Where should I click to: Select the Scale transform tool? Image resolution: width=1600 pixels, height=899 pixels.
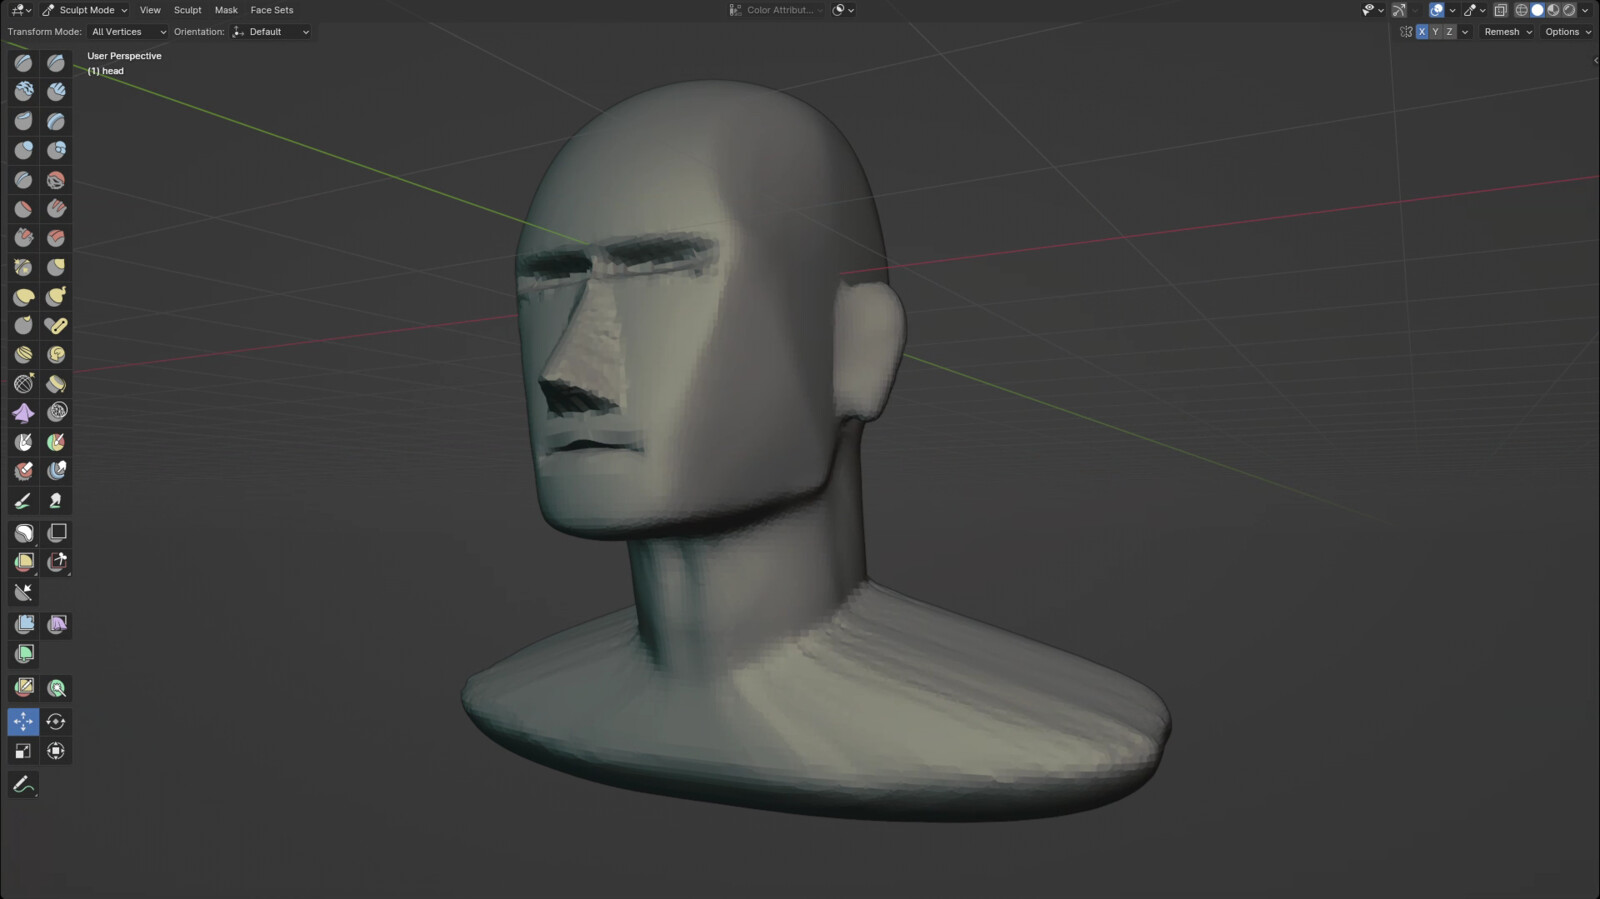(x=23, y=751)
